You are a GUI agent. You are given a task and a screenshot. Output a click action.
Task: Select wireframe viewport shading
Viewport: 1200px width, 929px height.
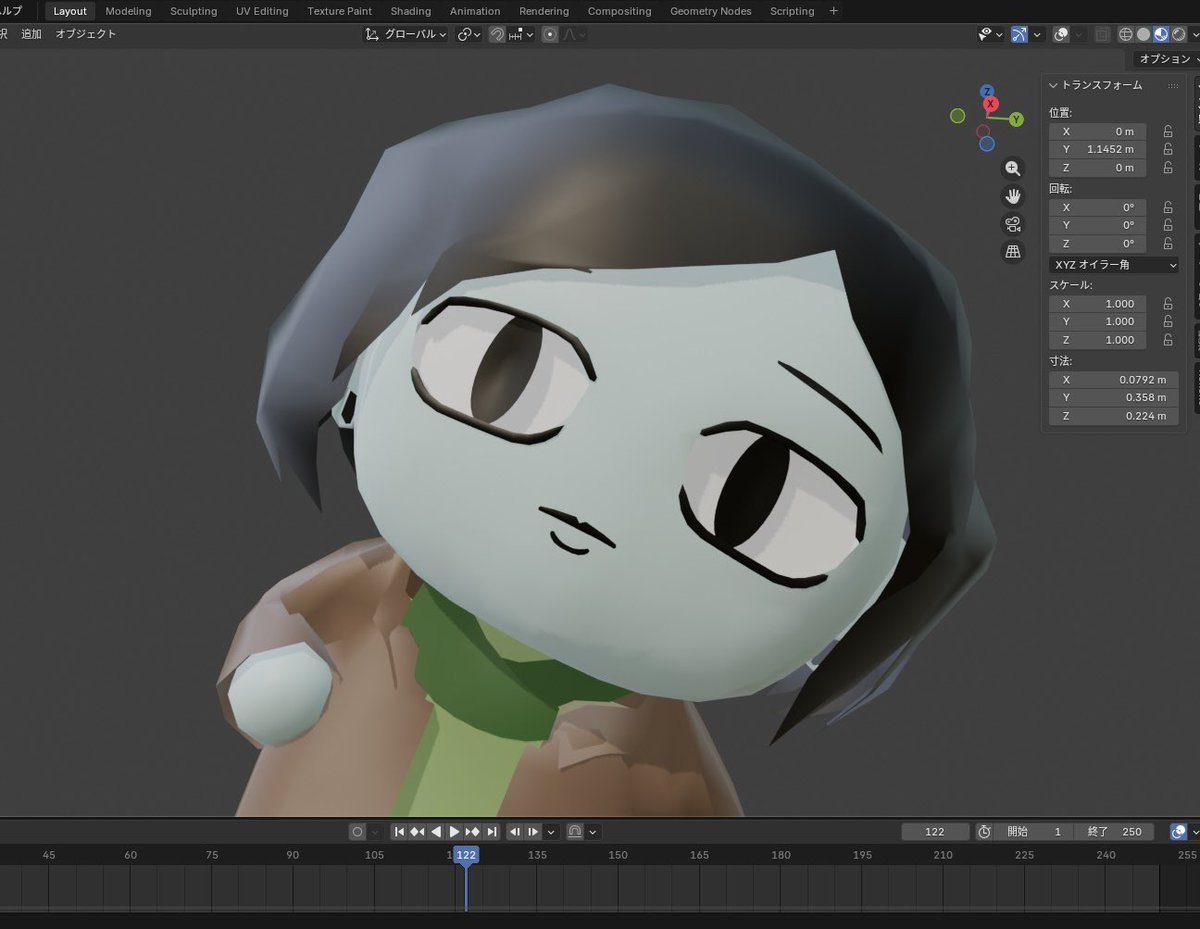(1126, 34)
